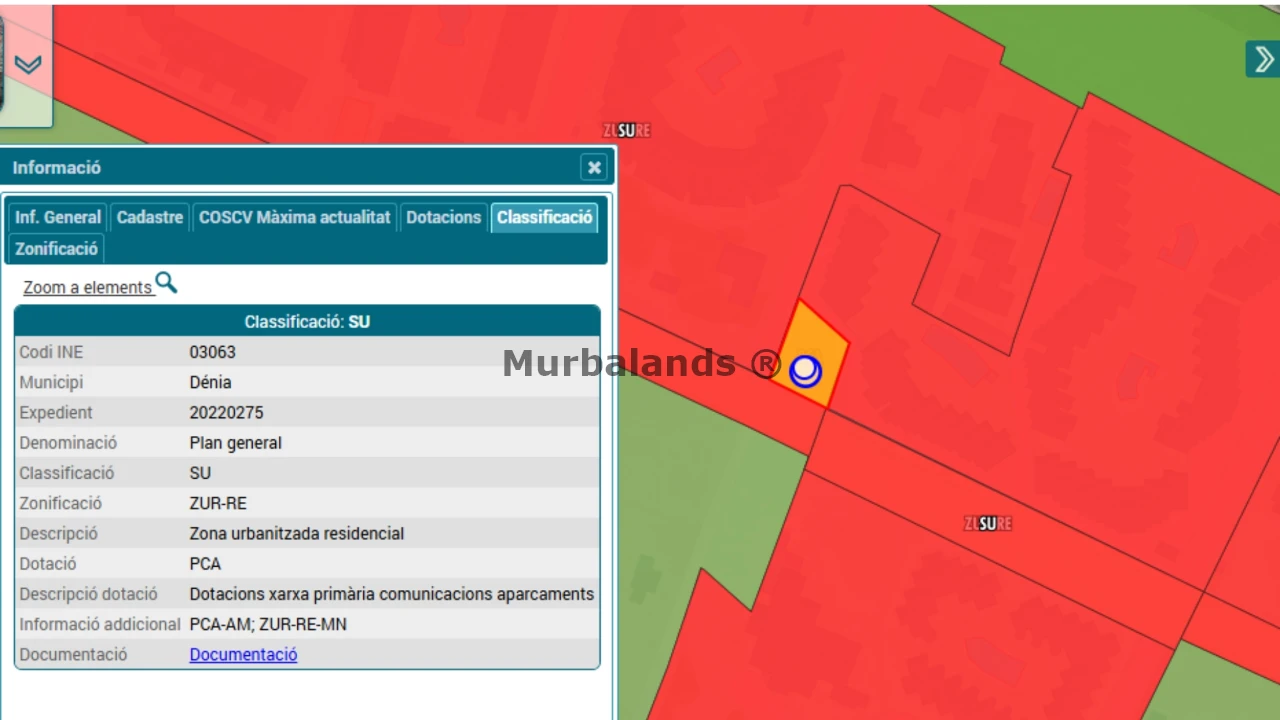
Task: Click the lower ZUSURE map label
Action: (988, 523)
